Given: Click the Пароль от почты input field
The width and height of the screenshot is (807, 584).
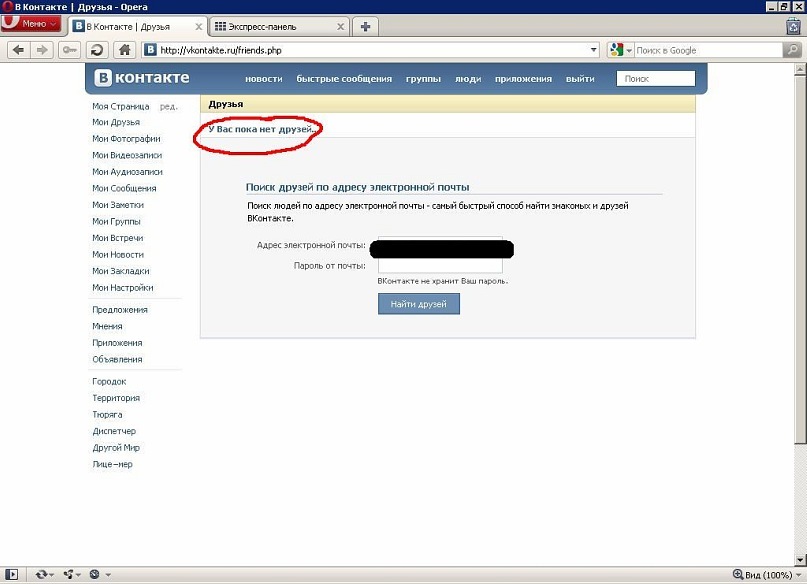Looking at the screenshot, I should (440, 265).
